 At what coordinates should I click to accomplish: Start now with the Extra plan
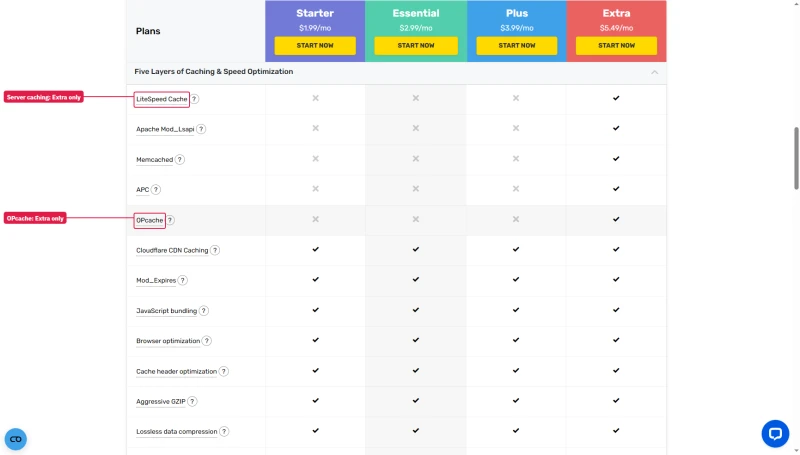616,45
